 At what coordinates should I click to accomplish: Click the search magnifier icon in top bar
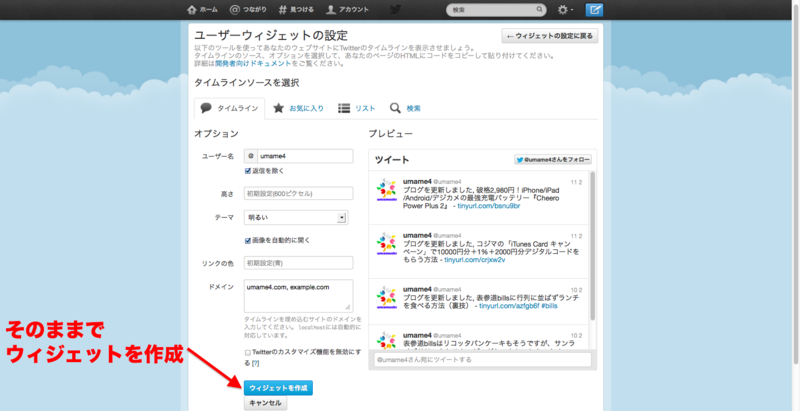click(539, 10)
